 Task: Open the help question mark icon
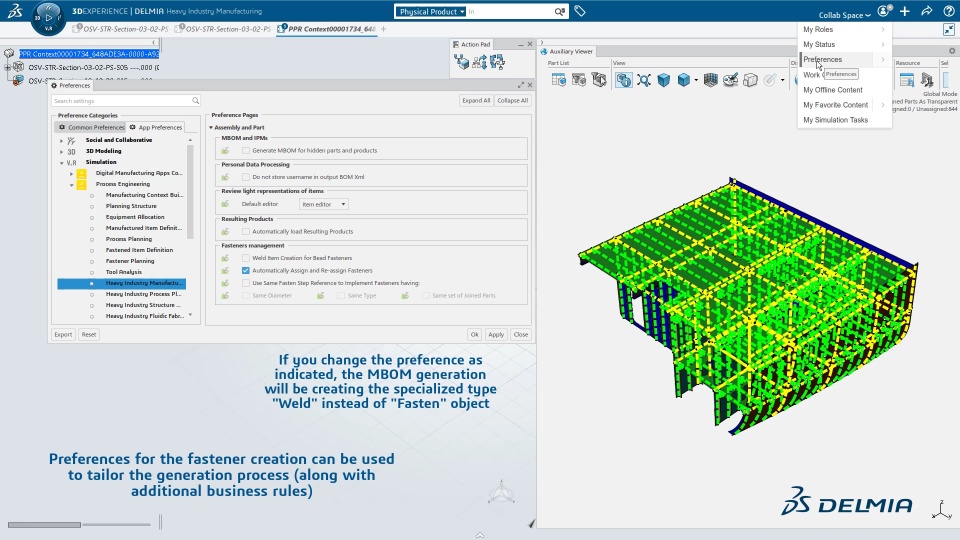948,11
